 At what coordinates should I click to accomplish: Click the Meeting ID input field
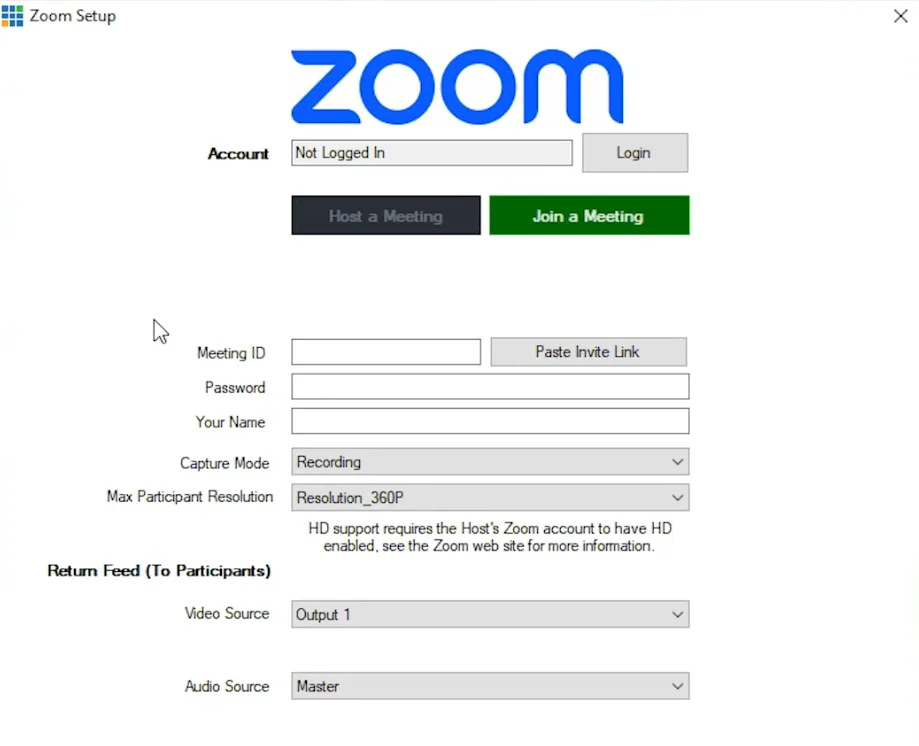coord(385,351)
